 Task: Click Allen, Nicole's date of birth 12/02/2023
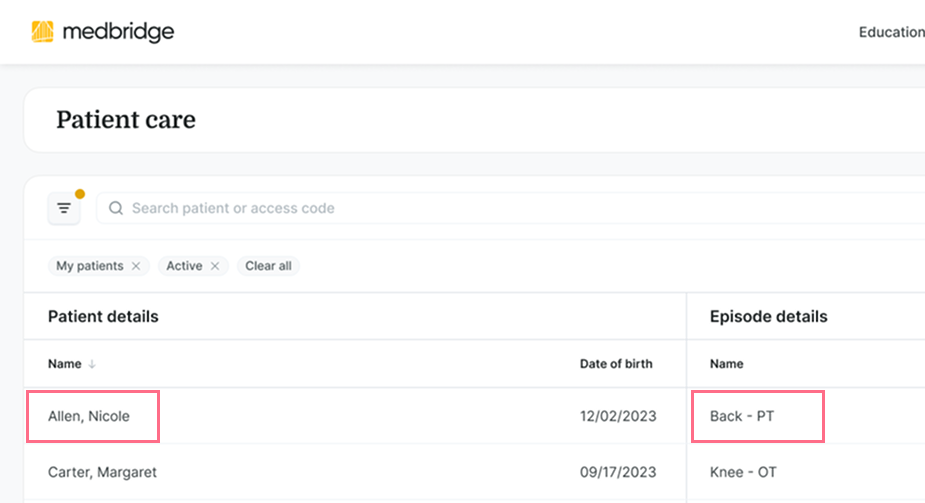(x=618, y=416)
